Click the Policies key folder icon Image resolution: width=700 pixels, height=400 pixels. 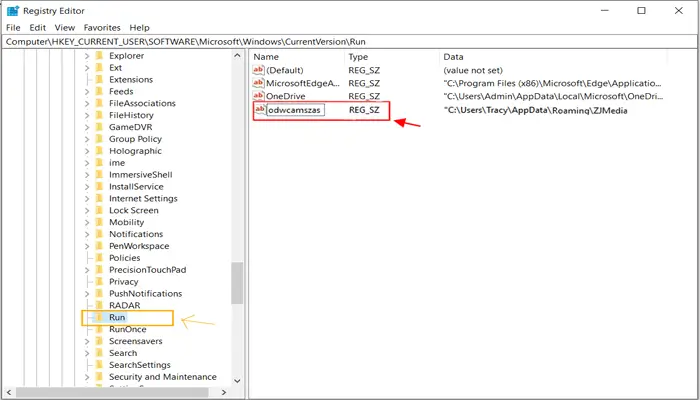(x=98, y=258)
